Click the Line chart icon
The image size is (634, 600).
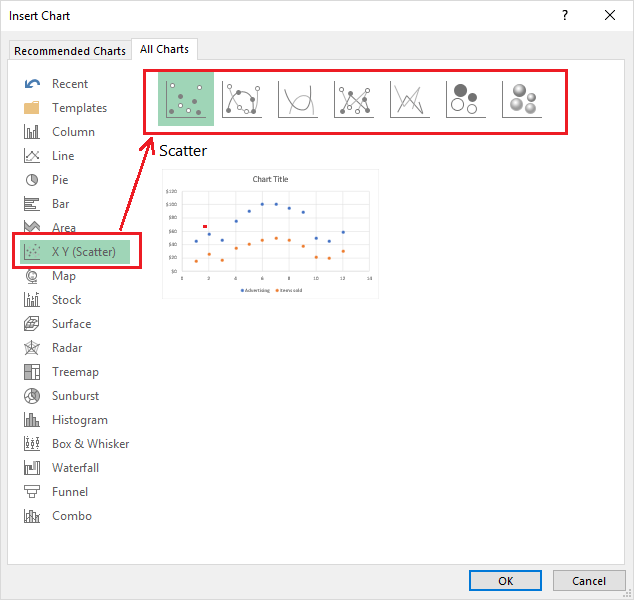click(32, 156)
